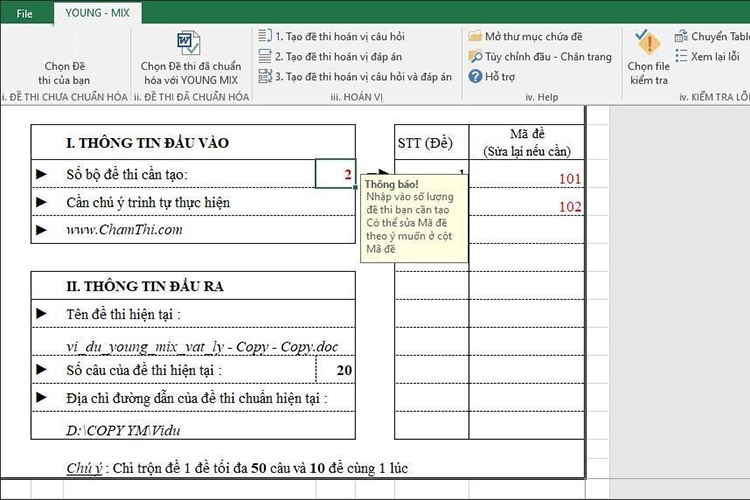The image size is (750, 500).
Task: Click the blue question mark help icon
Action: (475, 76)
